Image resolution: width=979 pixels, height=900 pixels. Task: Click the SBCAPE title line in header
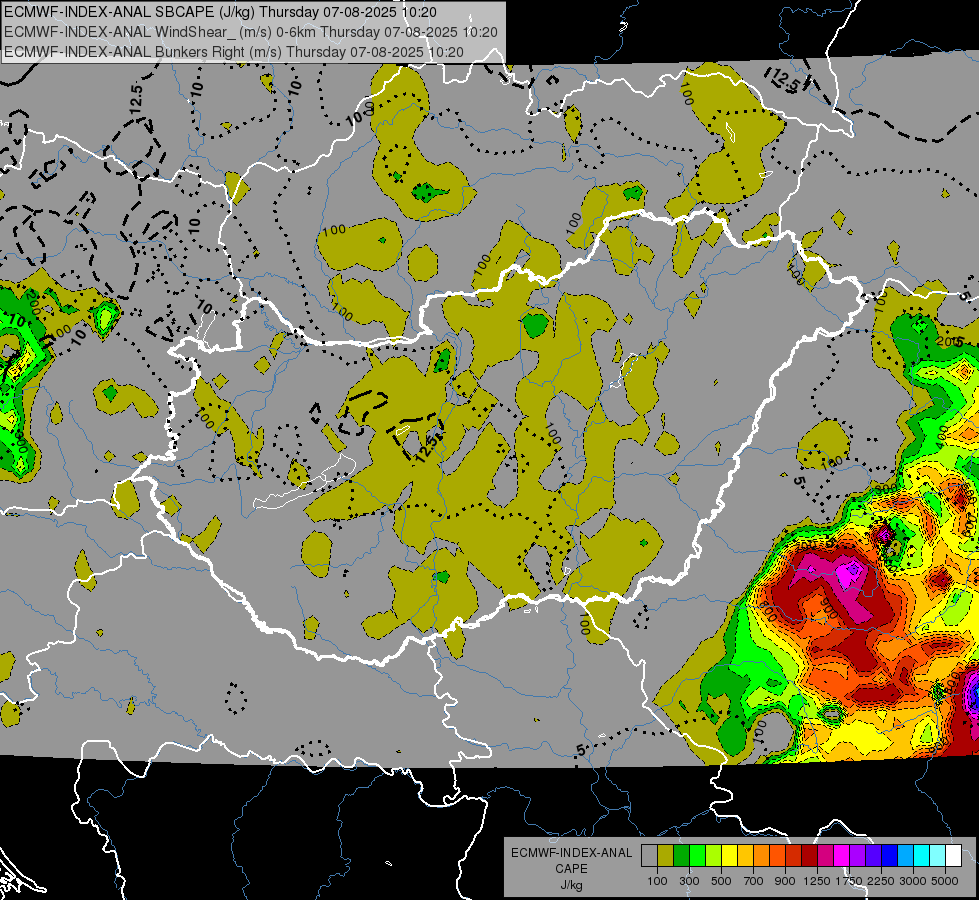tap(220, 12)
